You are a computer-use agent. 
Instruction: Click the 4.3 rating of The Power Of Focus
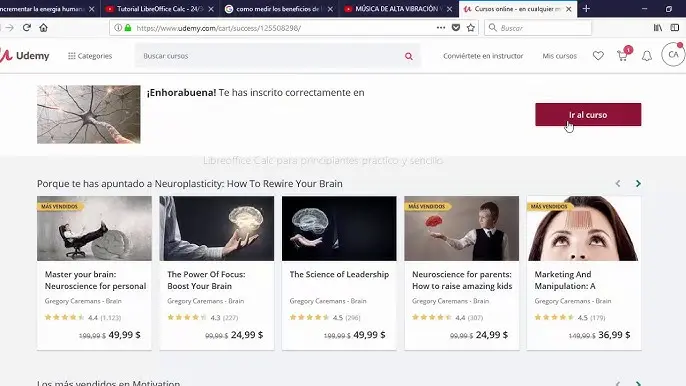[x=215, y=318]
